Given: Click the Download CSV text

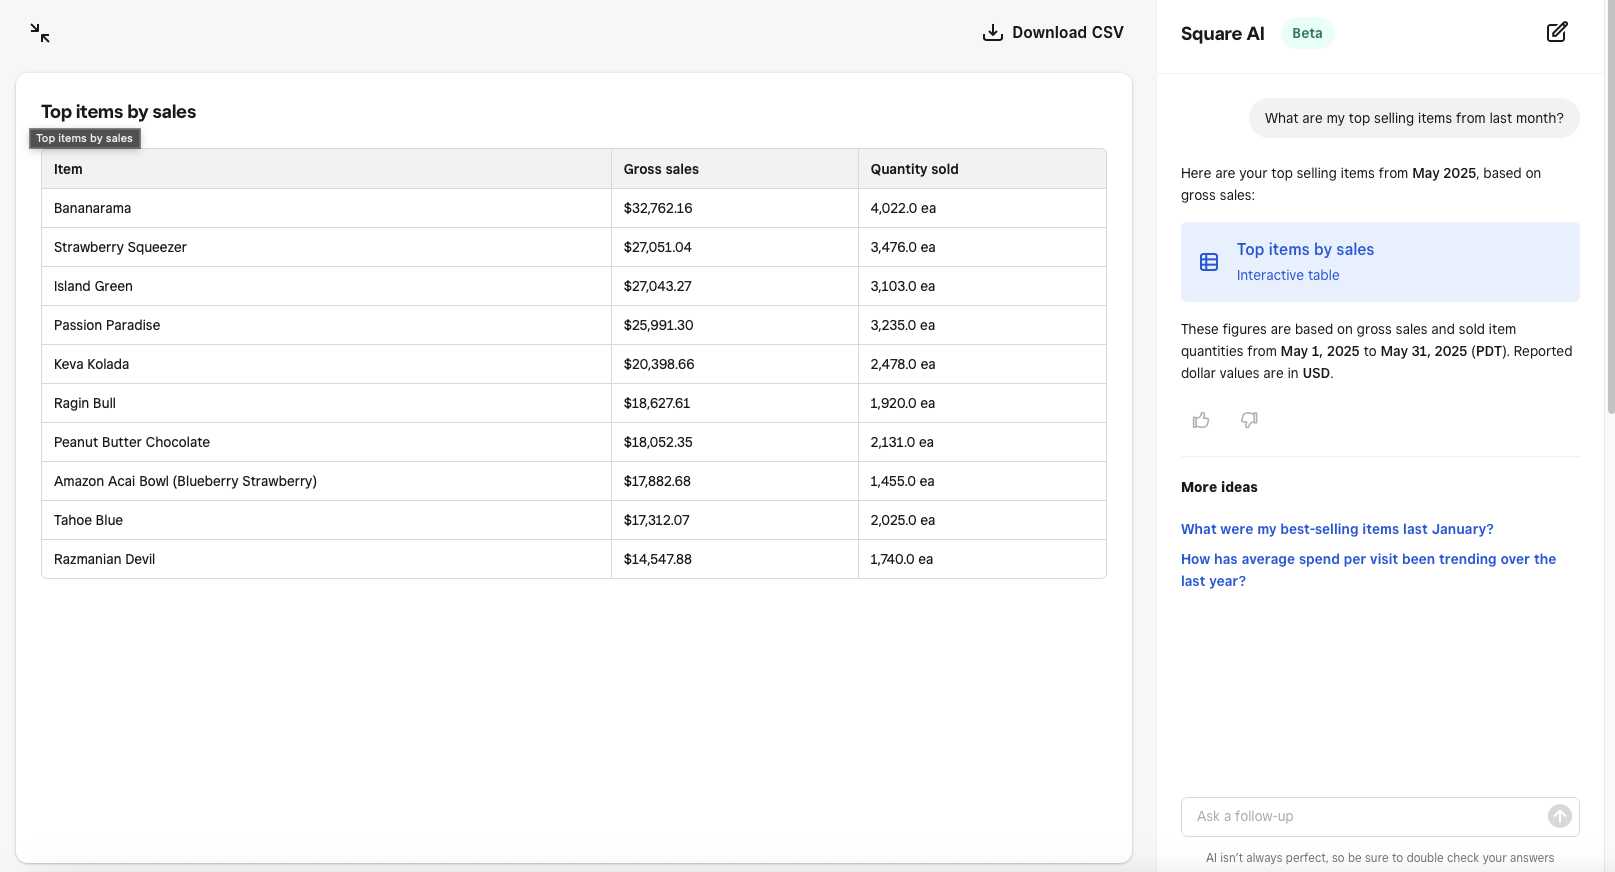Looking at the screenshot, I should click(x=1067, y=33).
